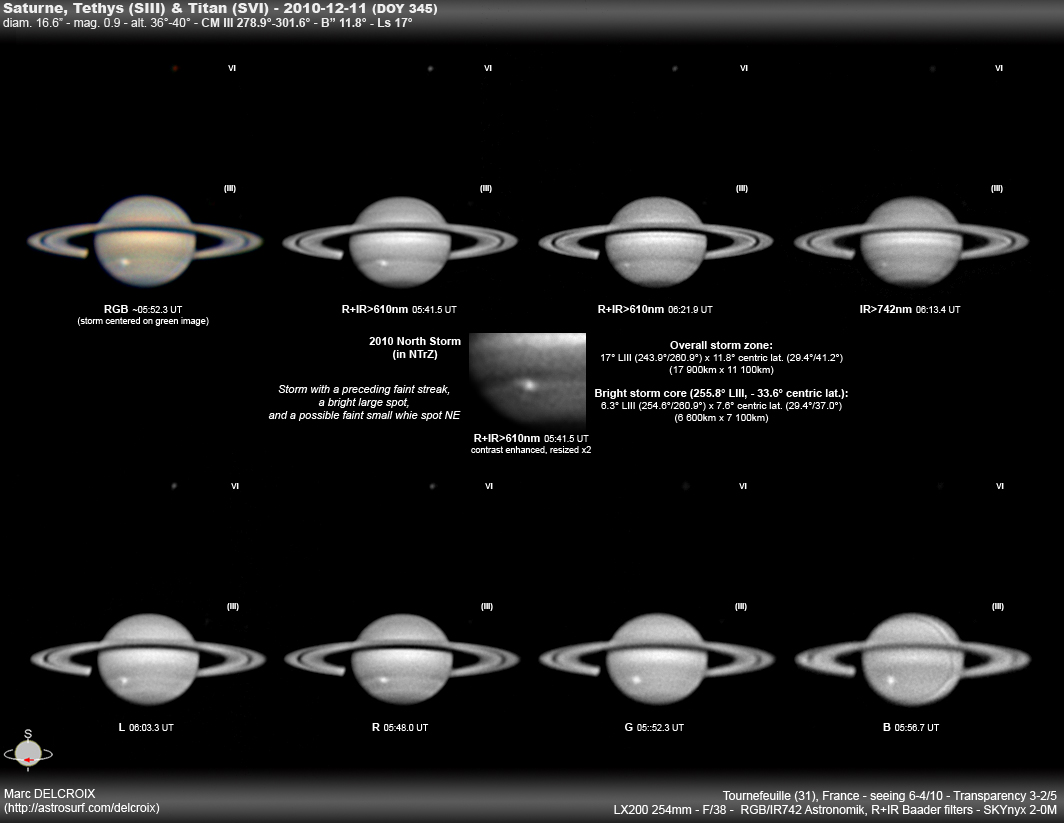This screenshot has height=823, width=1064.
Task: Click the "Bright storm core" heading line
Action: pyautogui.click(x=721, y=394)
